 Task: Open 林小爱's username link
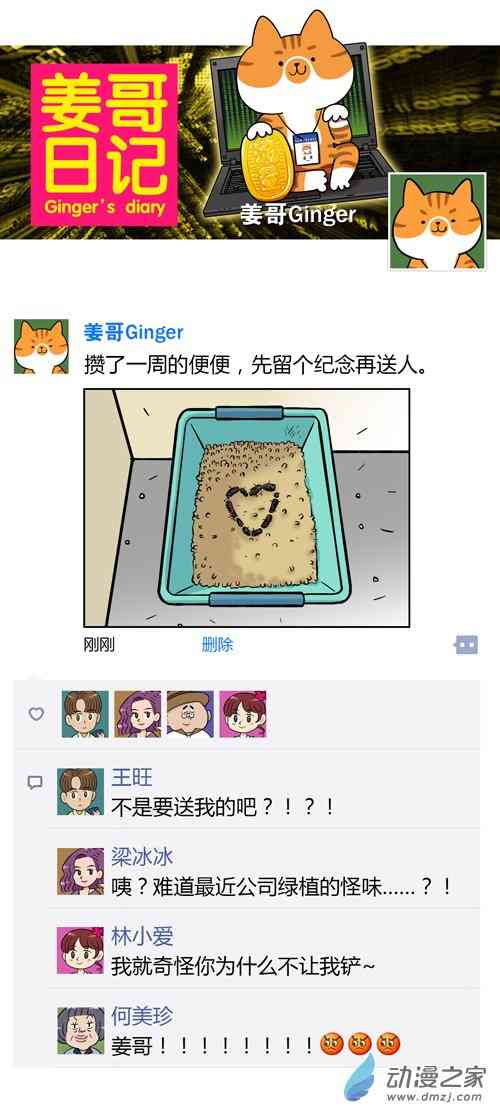click(x=142, y=937)
